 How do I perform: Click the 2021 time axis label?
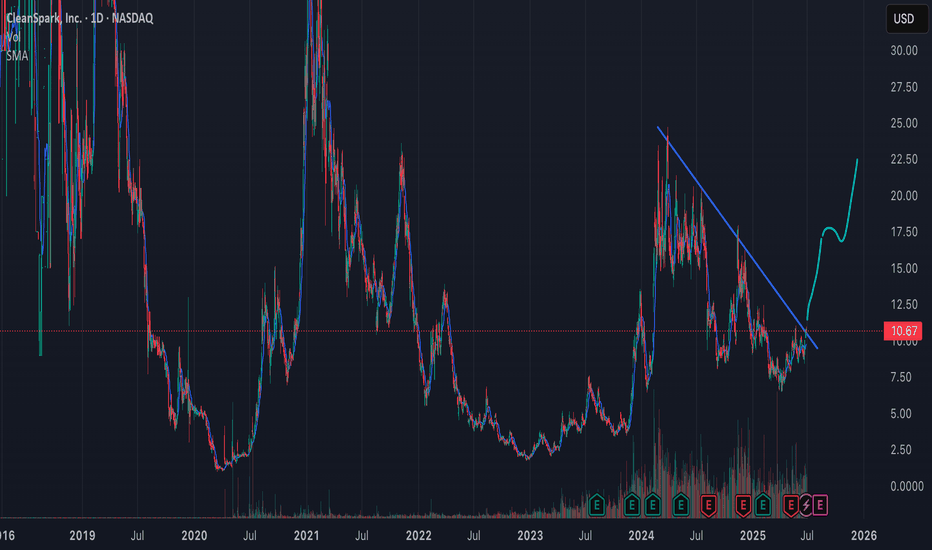306,536
